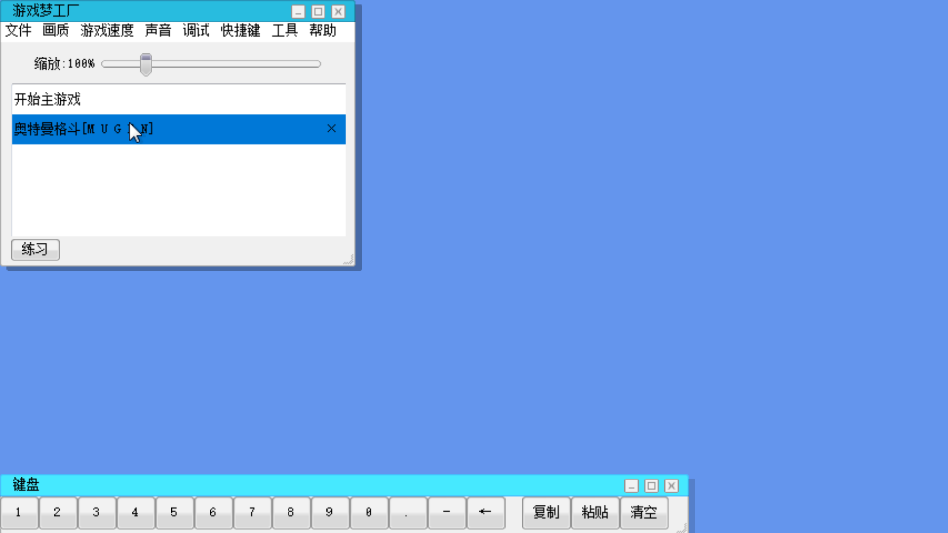Minimize the 键盘 window
The image size is (948, 533).
pyautogui.click(x=631, y=486)
